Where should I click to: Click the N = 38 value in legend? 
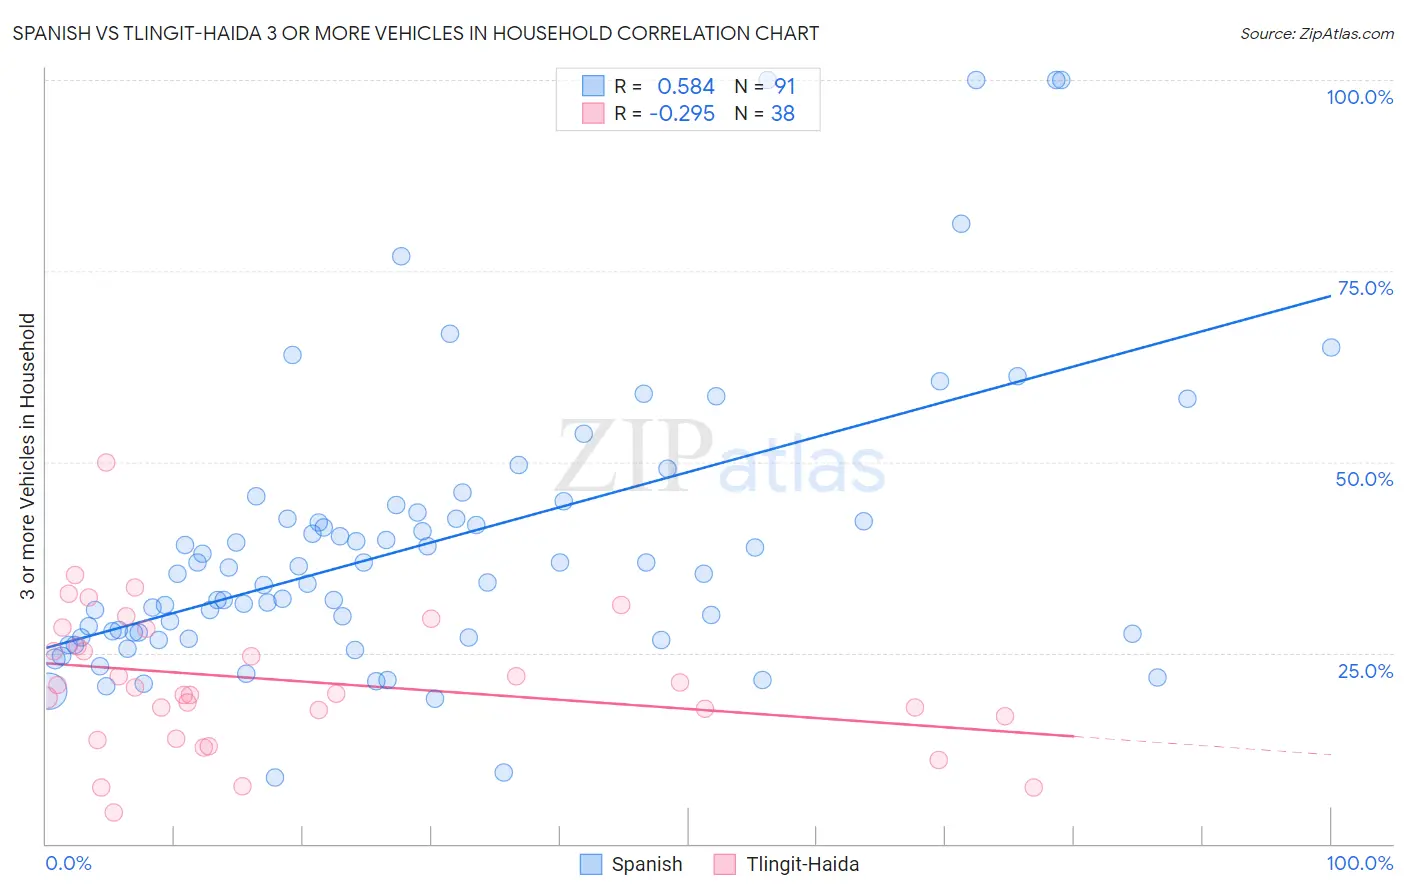tap(765, 113)
